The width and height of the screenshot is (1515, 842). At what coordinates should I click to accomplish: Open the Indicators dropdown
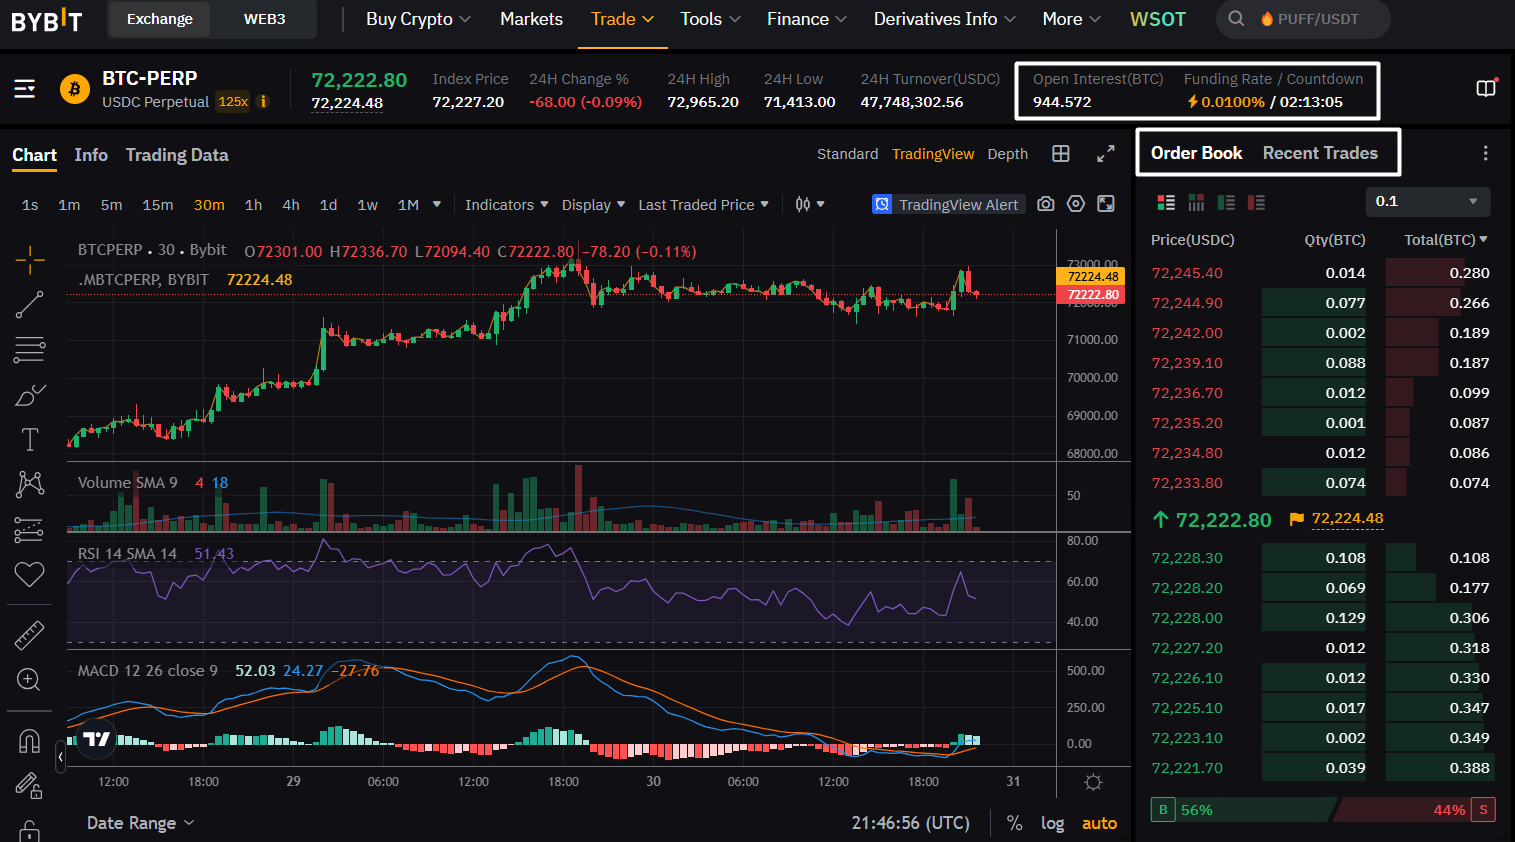point(506,204)
